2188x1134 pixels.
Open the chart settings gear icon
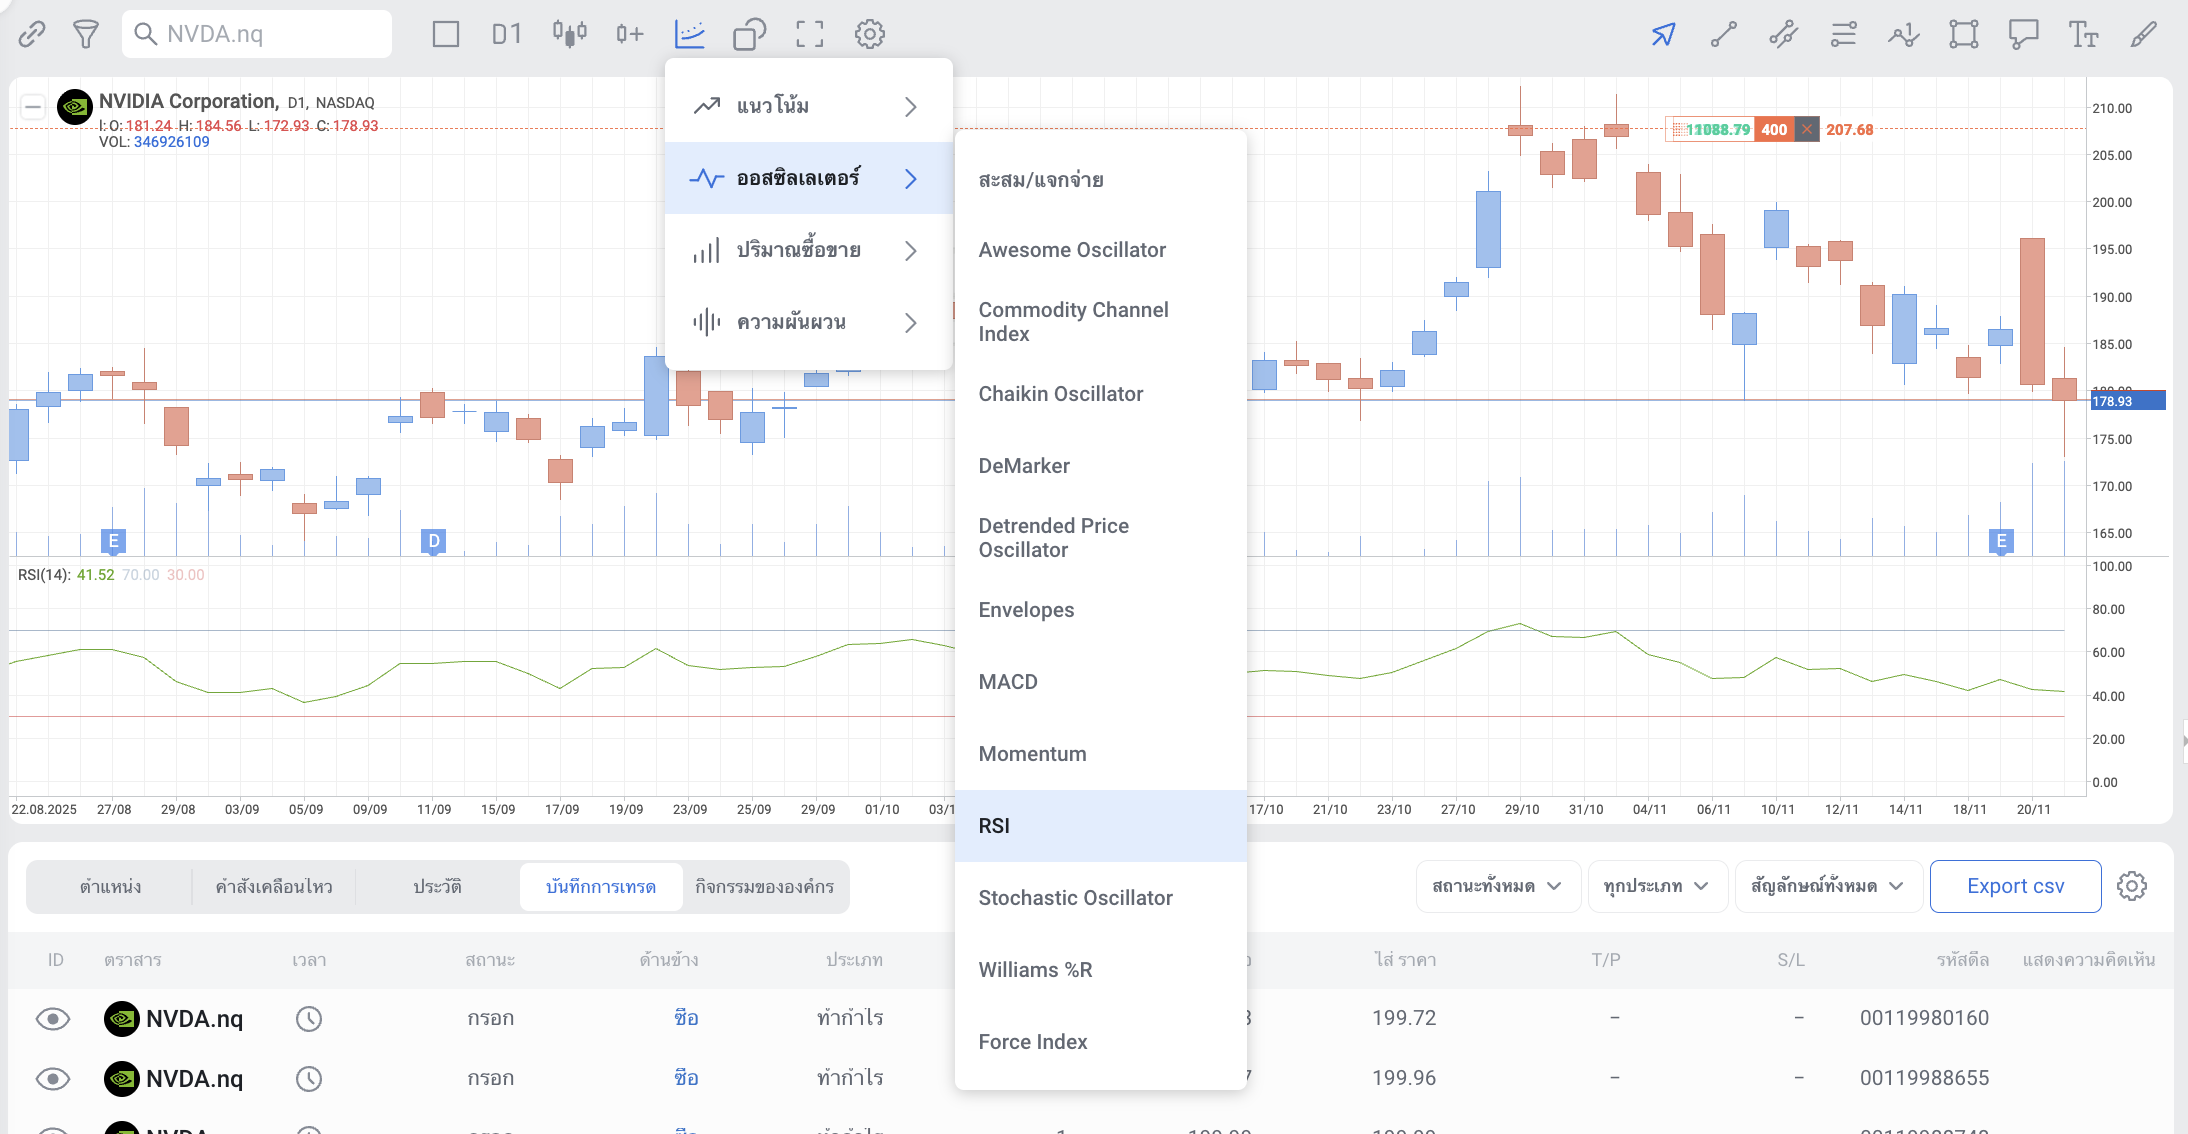point(870,34)
